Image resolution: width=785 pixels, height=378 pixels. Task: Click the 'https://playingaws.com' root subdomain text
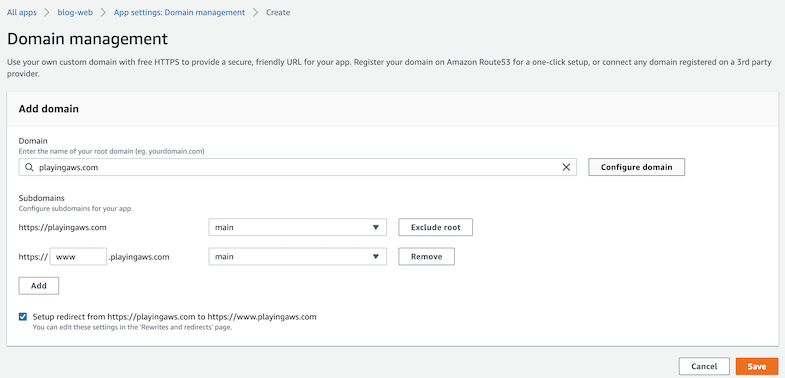[x=63, y=227]
